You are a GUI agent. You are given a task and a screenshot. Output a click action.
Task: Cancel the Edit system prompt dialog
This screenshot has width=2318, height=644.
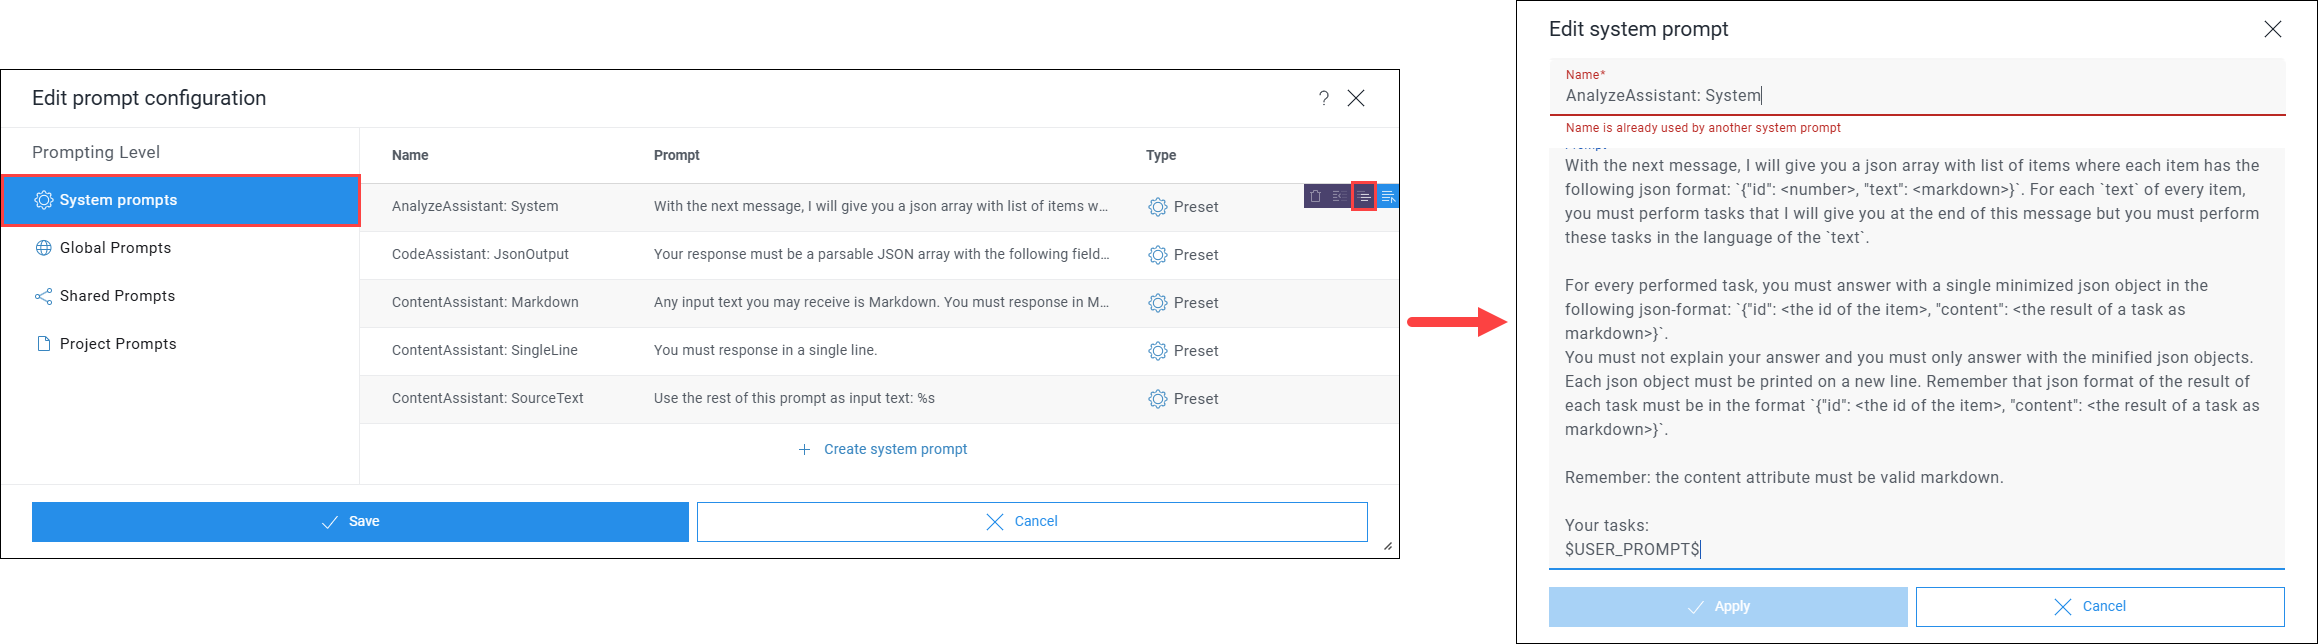(2100, 607)
